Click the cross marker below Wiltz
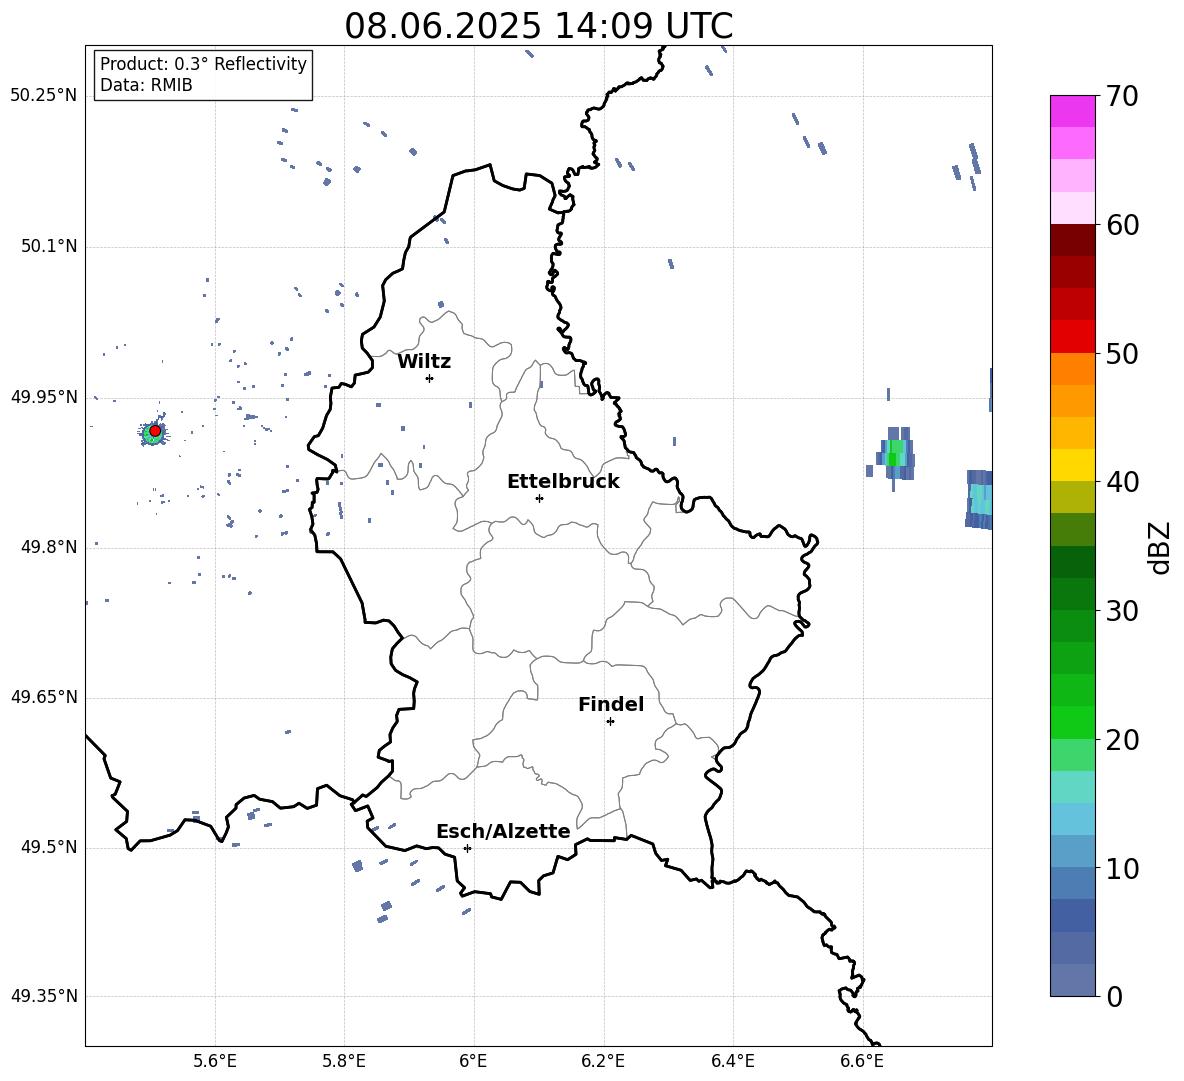 click(x=430, y=378)
